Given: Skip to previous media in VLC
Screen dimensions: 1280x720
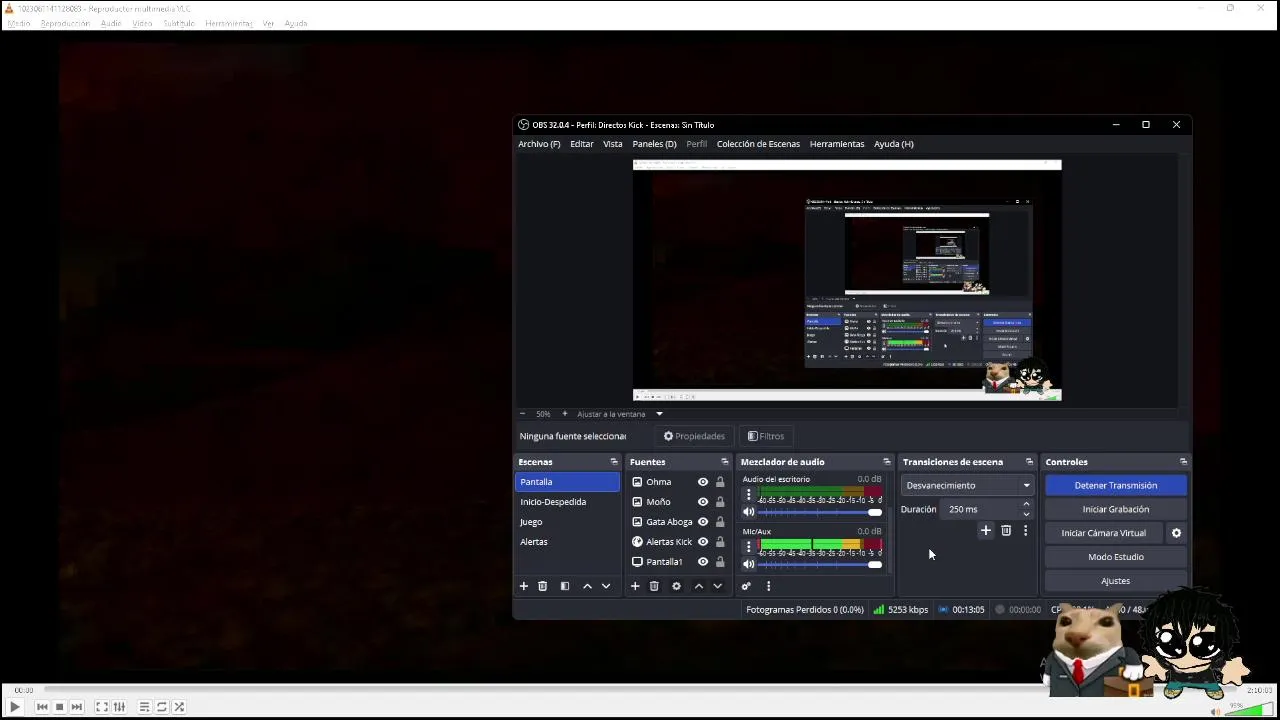Looking at the screenshot, I should 42,707.
